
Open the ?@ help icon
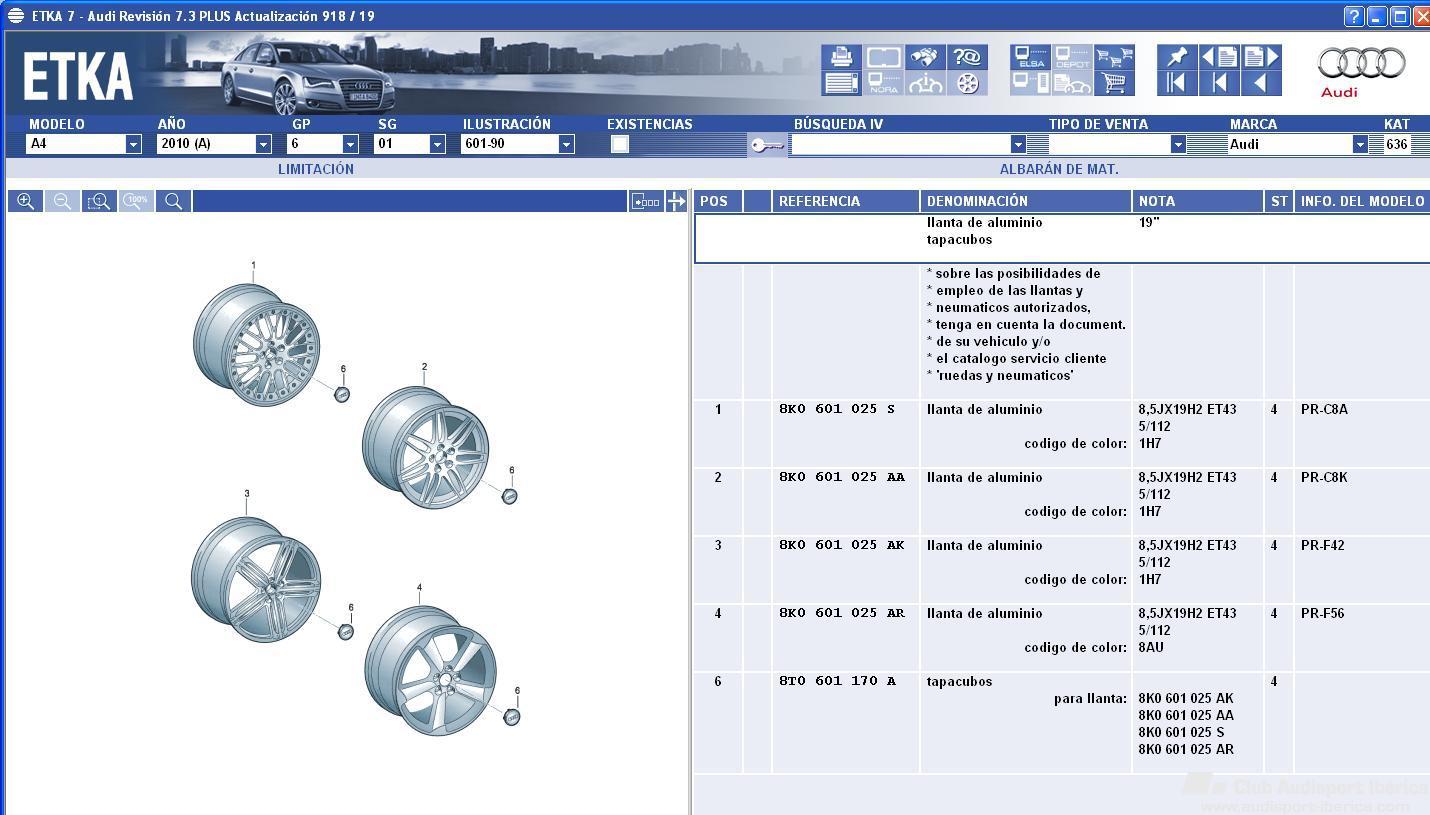(967, 57)
